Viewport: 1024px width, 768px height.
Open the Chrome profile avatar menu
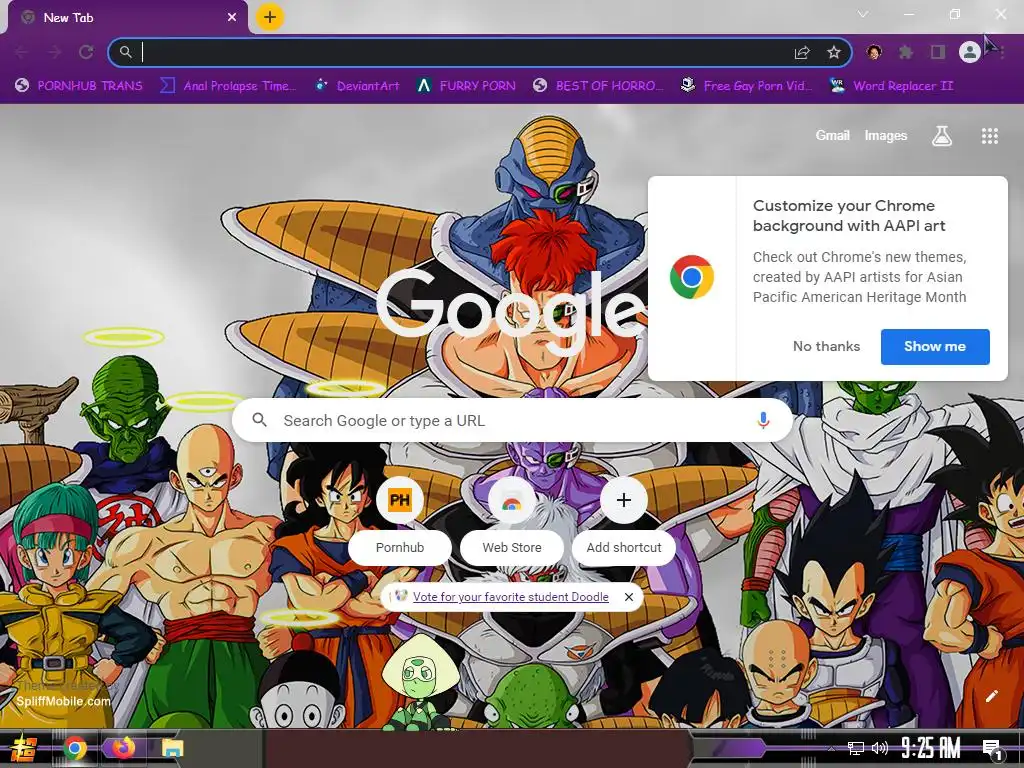[x=970, y=52]
